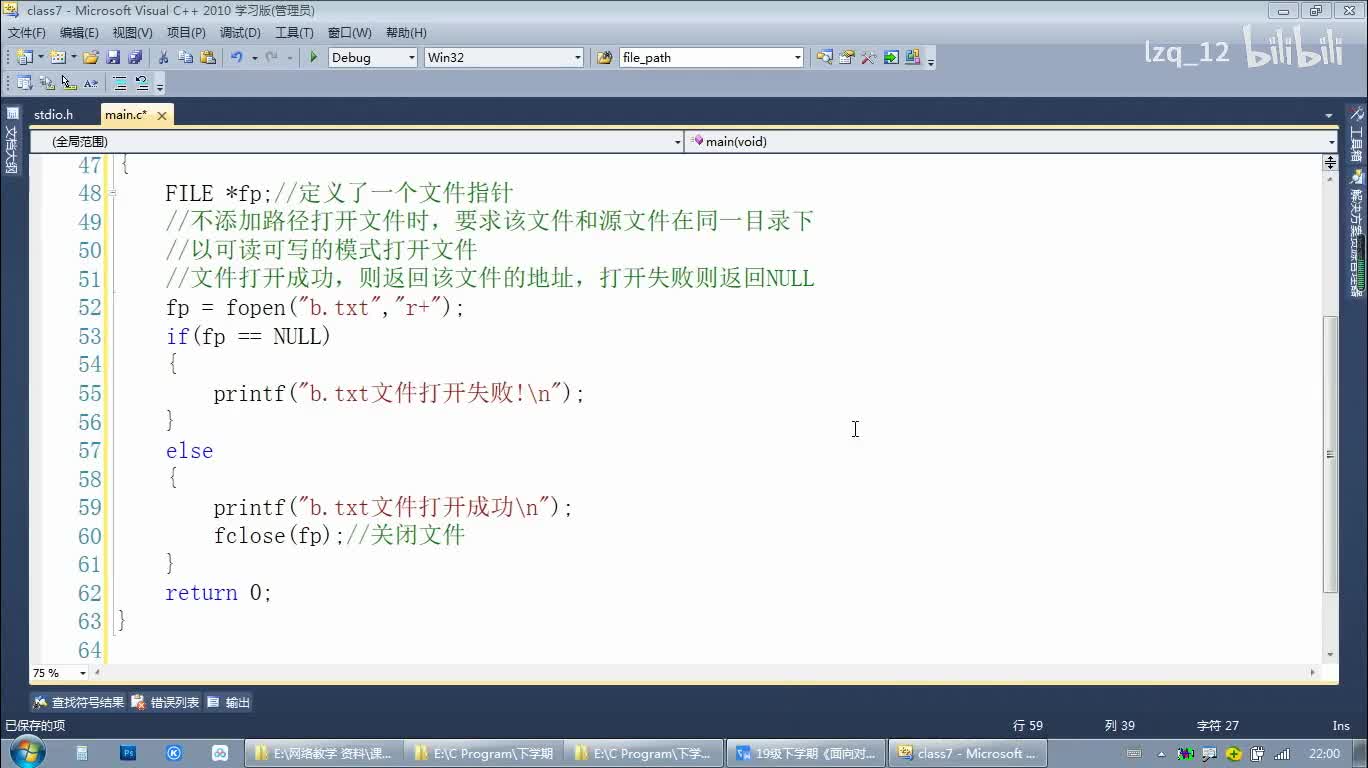This screenshot has height=768, width=1368.
Task: Click the Find in Files icon
Action: (x=604, y=58)
